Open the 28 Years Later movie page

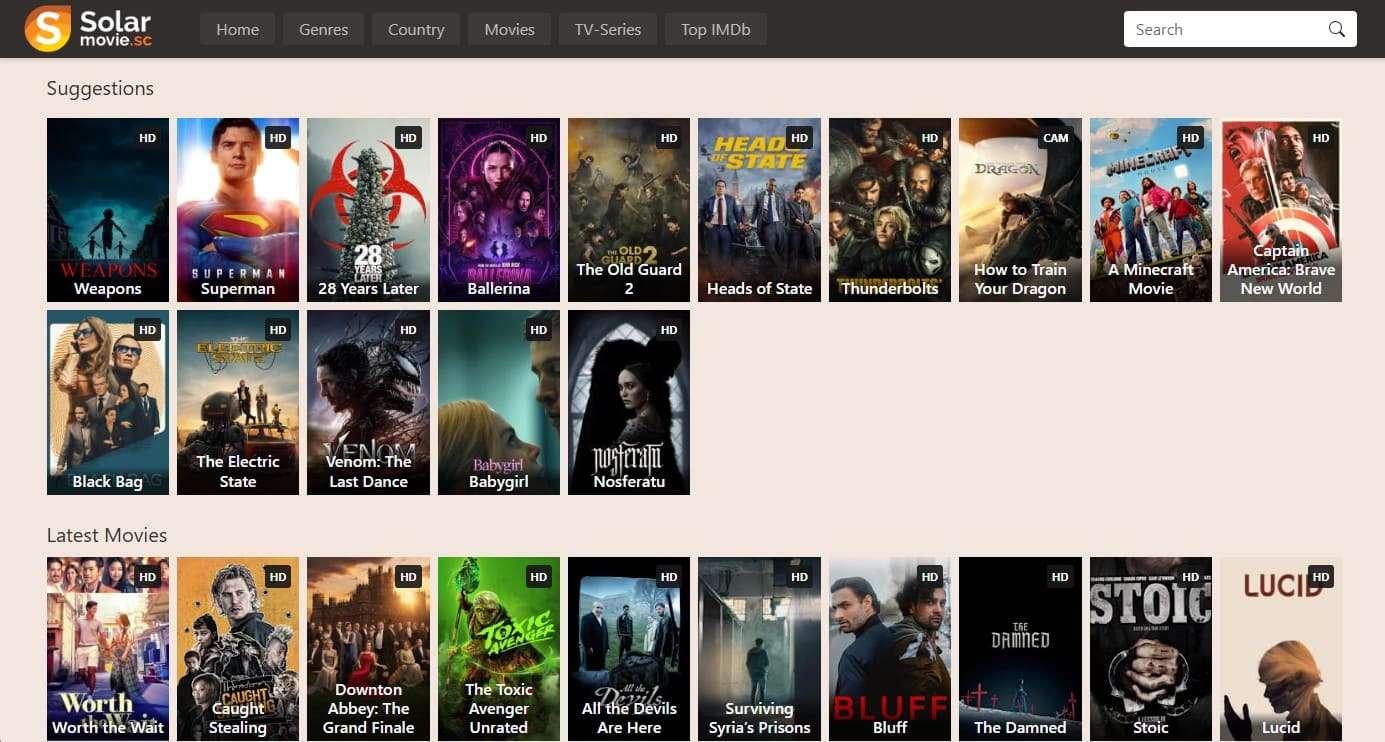point(368,210)
